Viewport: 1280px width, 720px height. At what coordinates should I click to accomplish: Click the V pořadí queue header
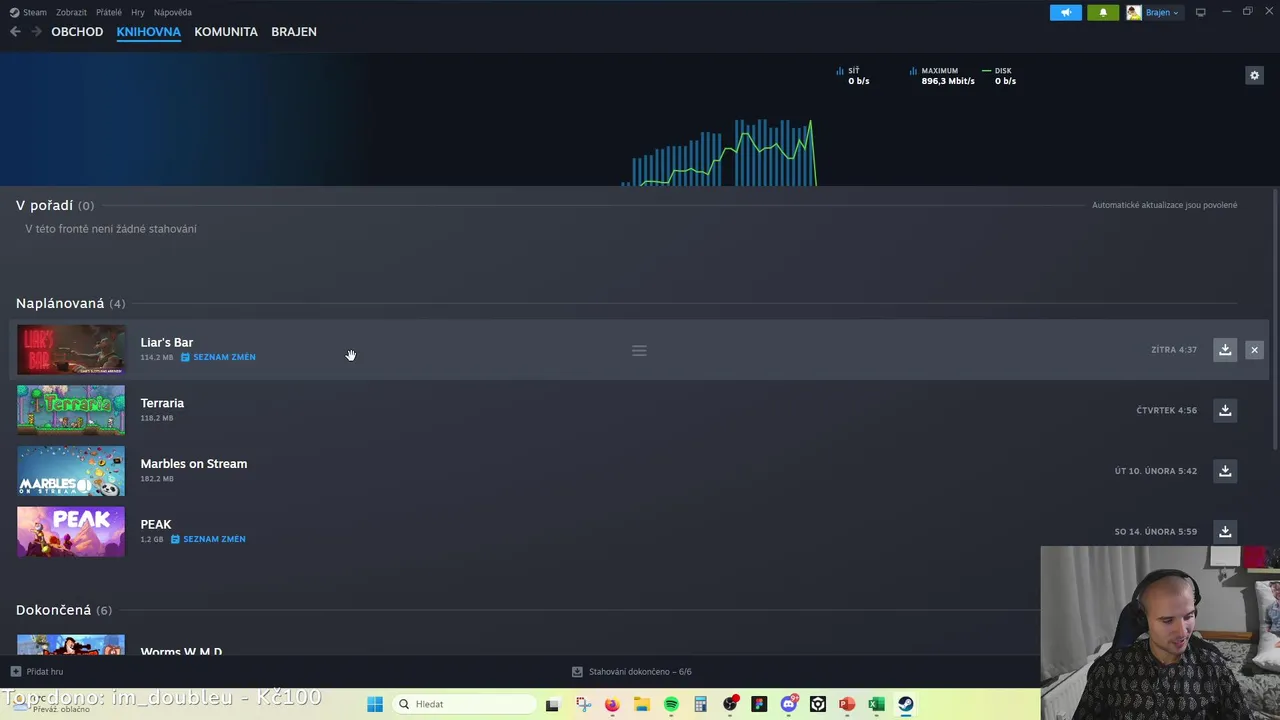(x=55, y=205)
